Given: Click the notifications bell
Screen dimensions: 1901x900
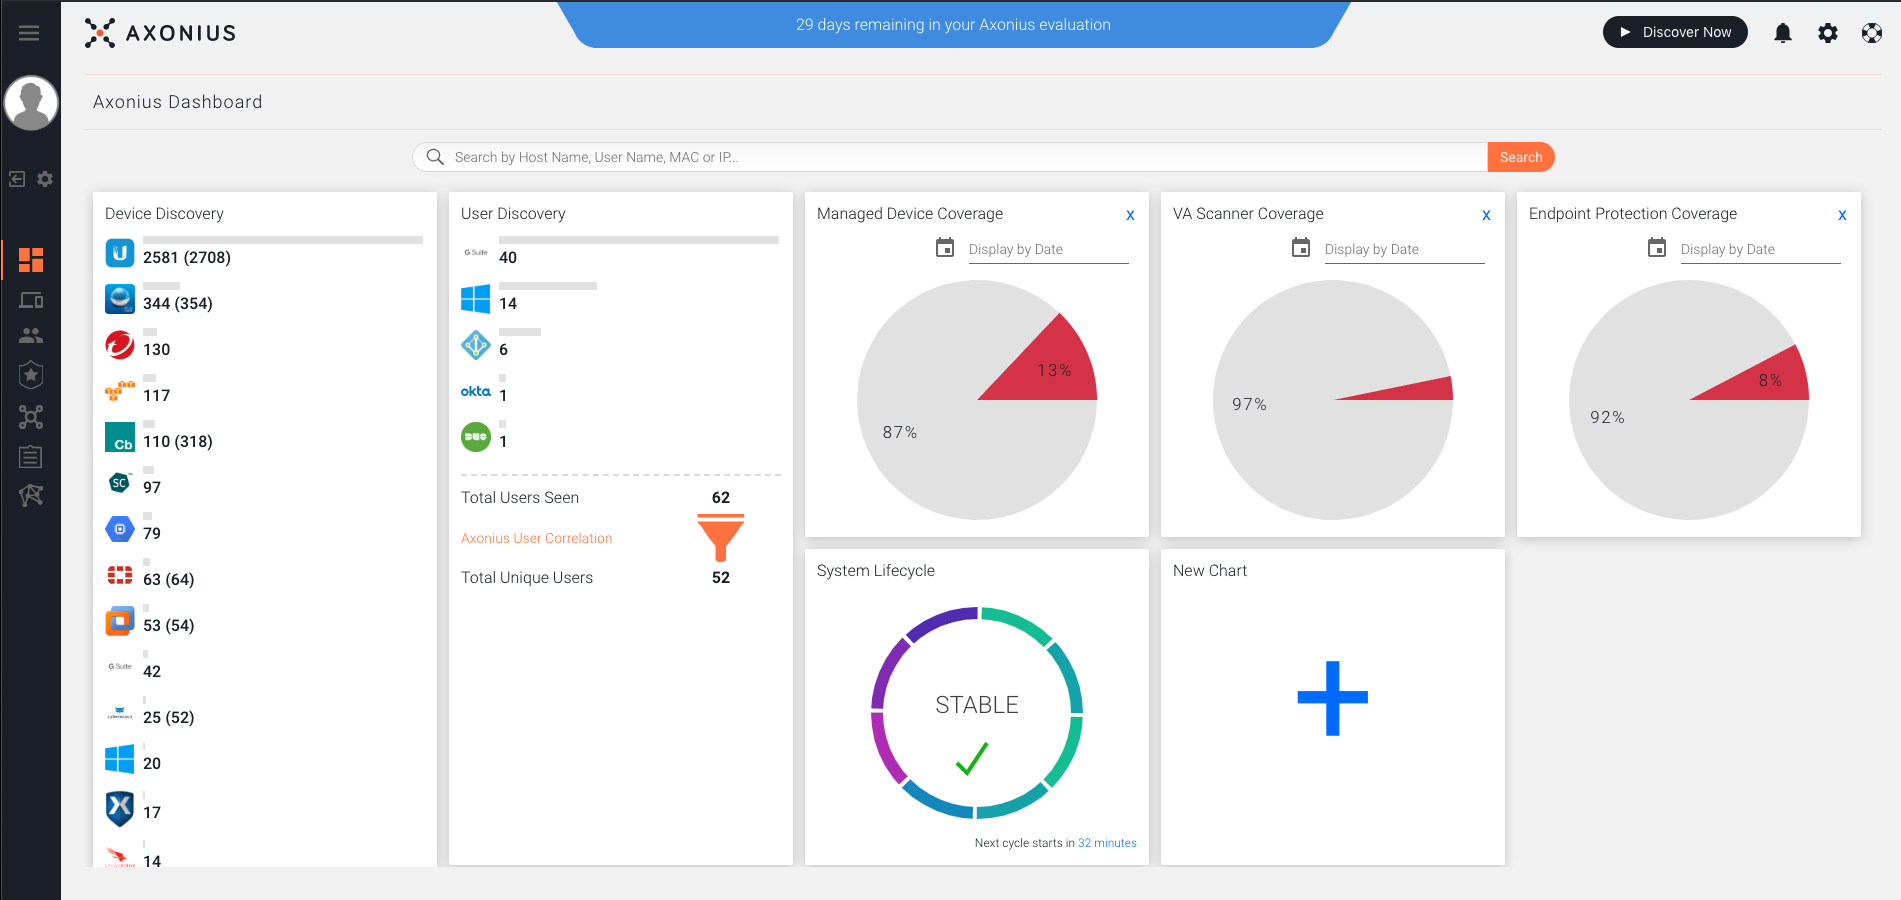Looking at the screenshot, I should tap(1782, 32).
